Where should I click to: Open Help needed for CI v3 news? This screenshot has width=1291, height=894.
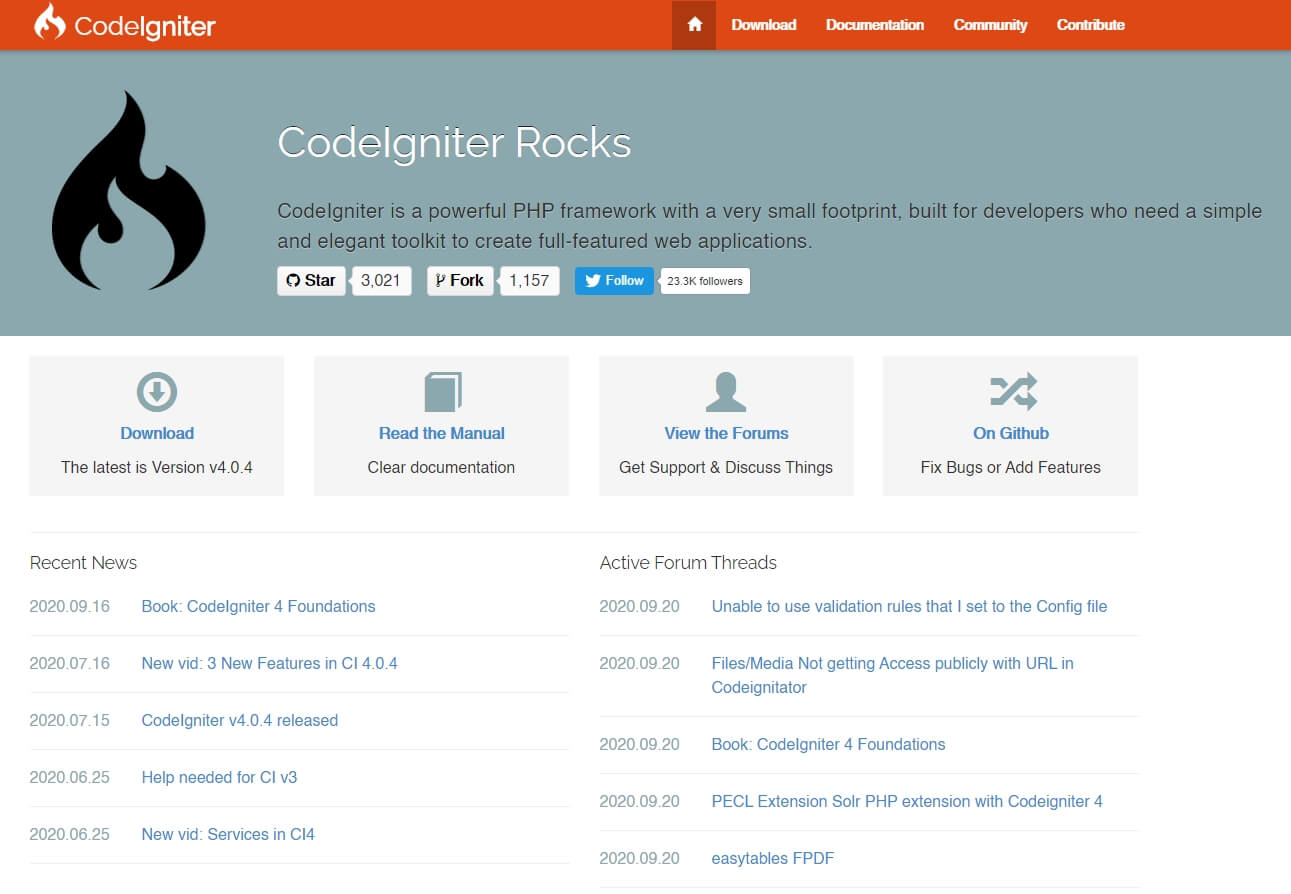pyautogui.click(x=219, y=777)
